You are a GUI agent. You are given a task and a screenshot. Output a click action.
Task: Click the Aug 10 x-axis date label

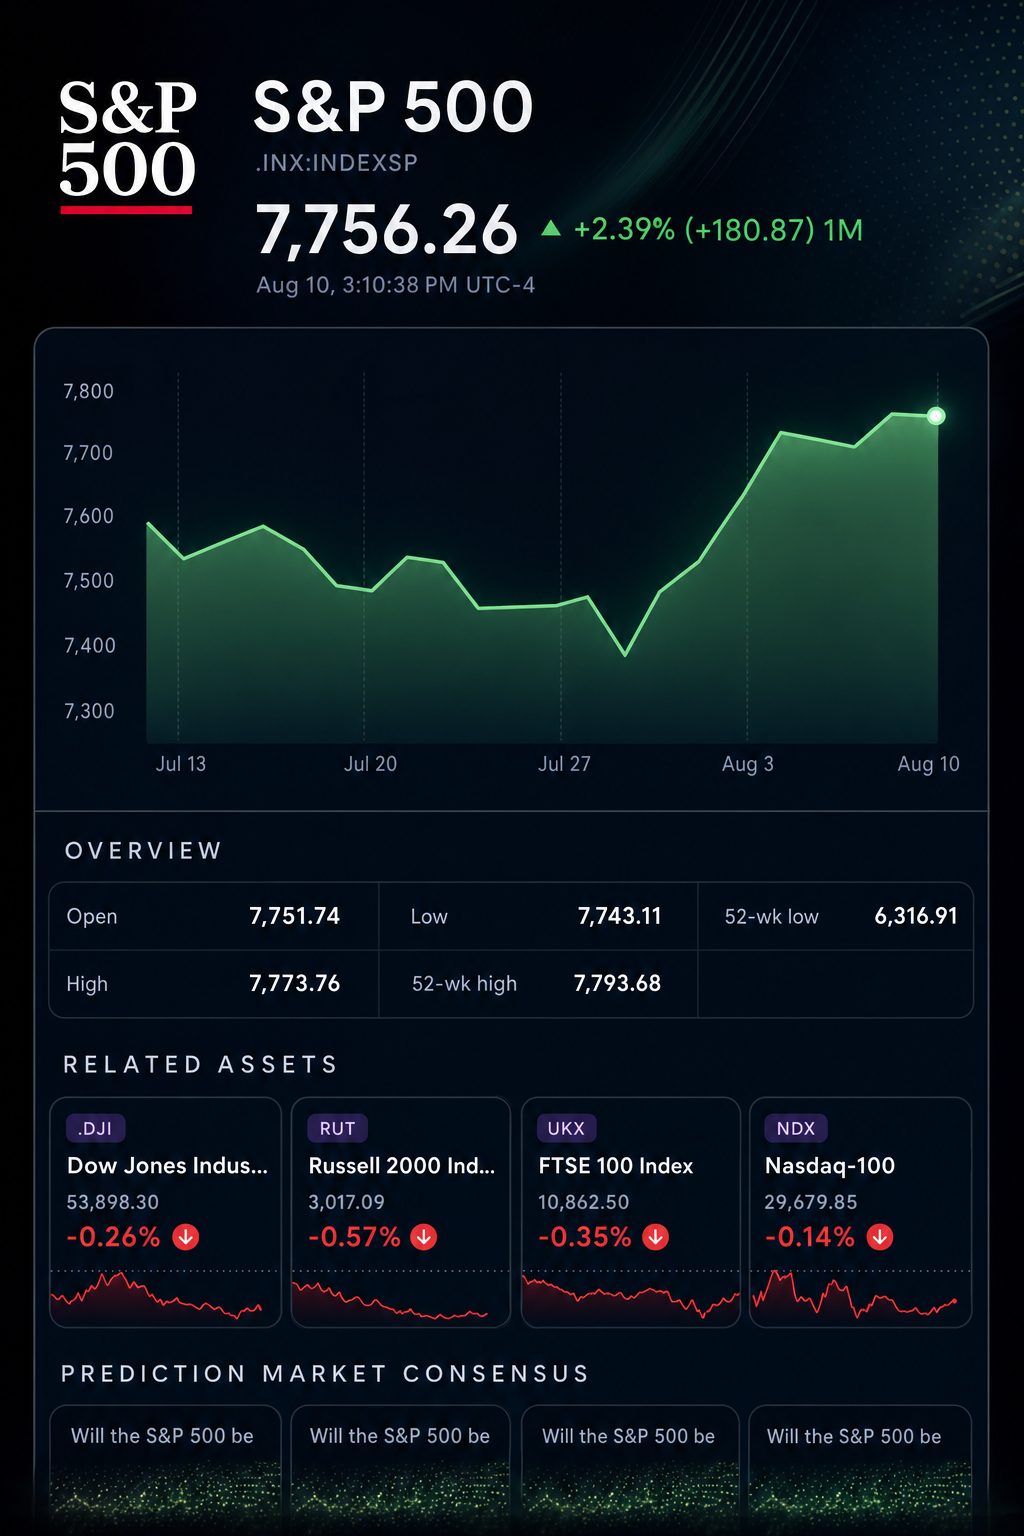928,764
